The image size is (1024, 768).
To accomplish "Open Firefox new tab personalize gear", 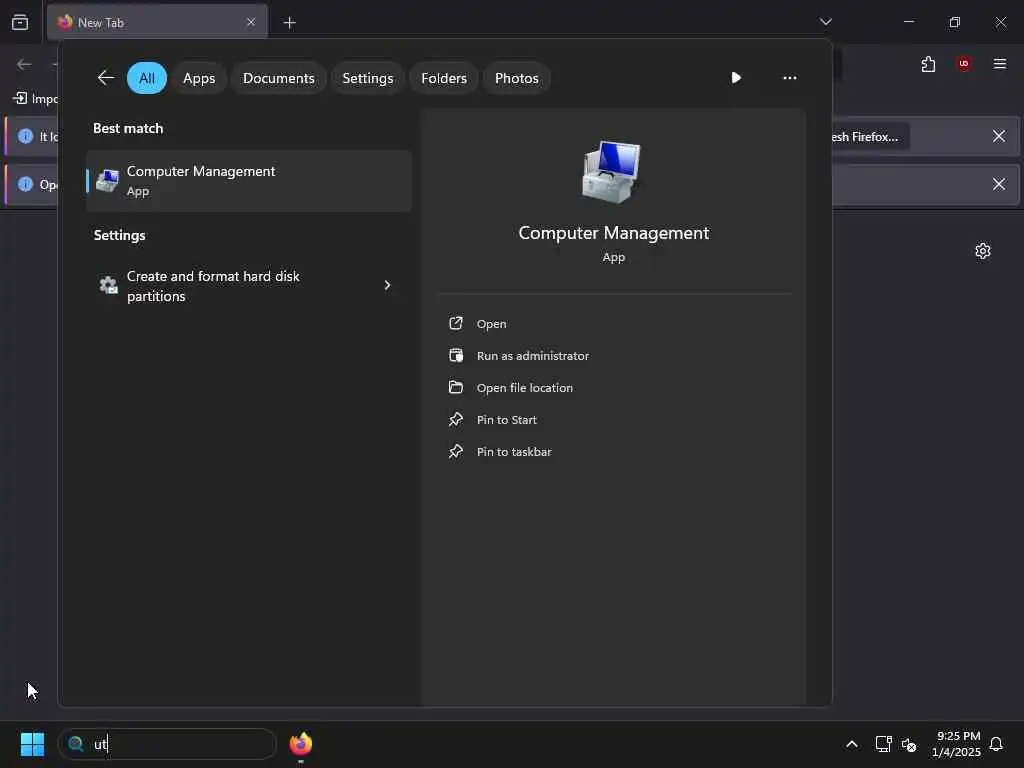I will 983,251.
